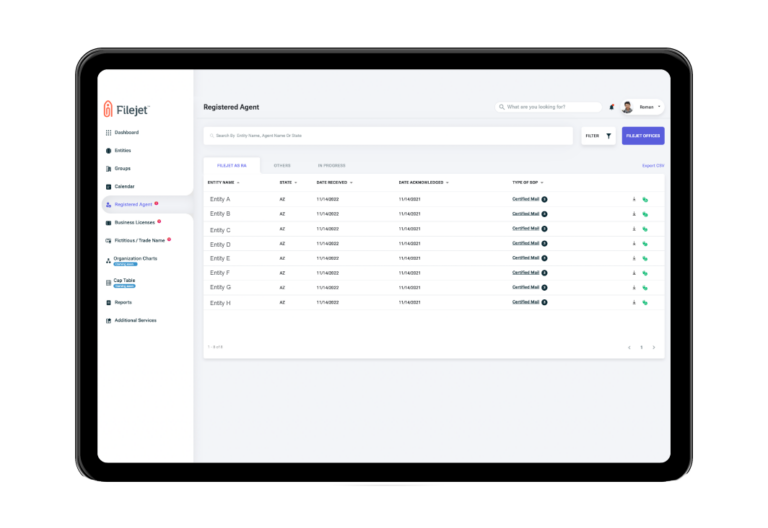Click the download icon for Entity B
The image size is (768, 528).
(634, 214)
